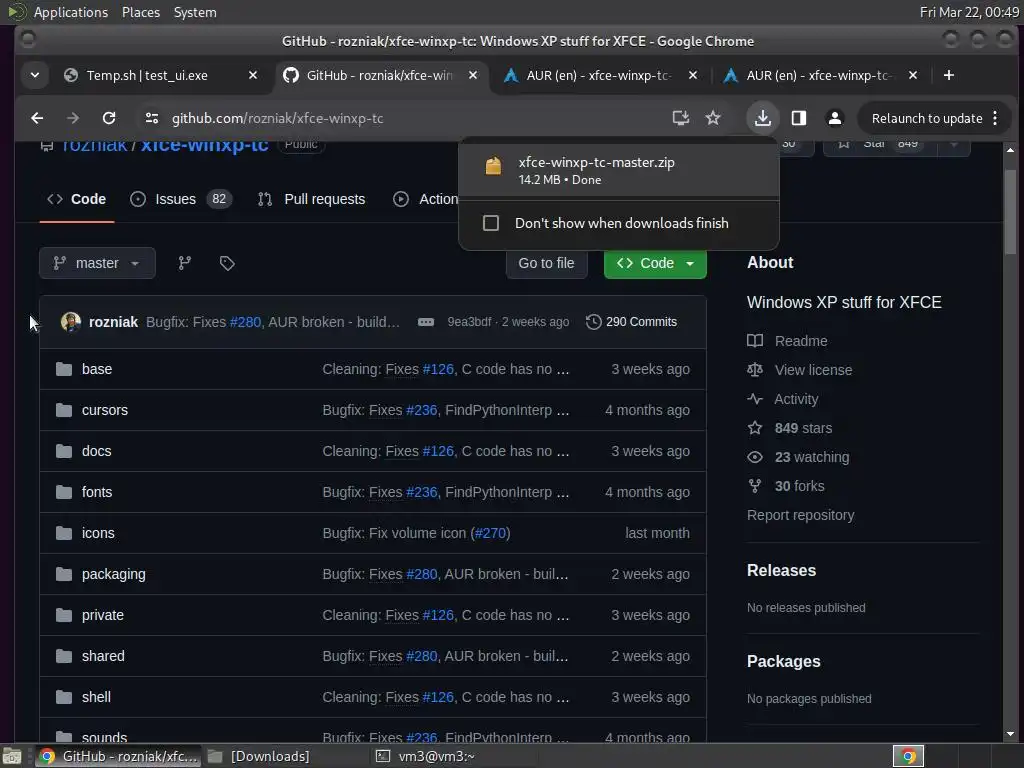The width and height of the screenshot is (1024, 768).
Task: Open the shell folder
Action: point(96,697)
